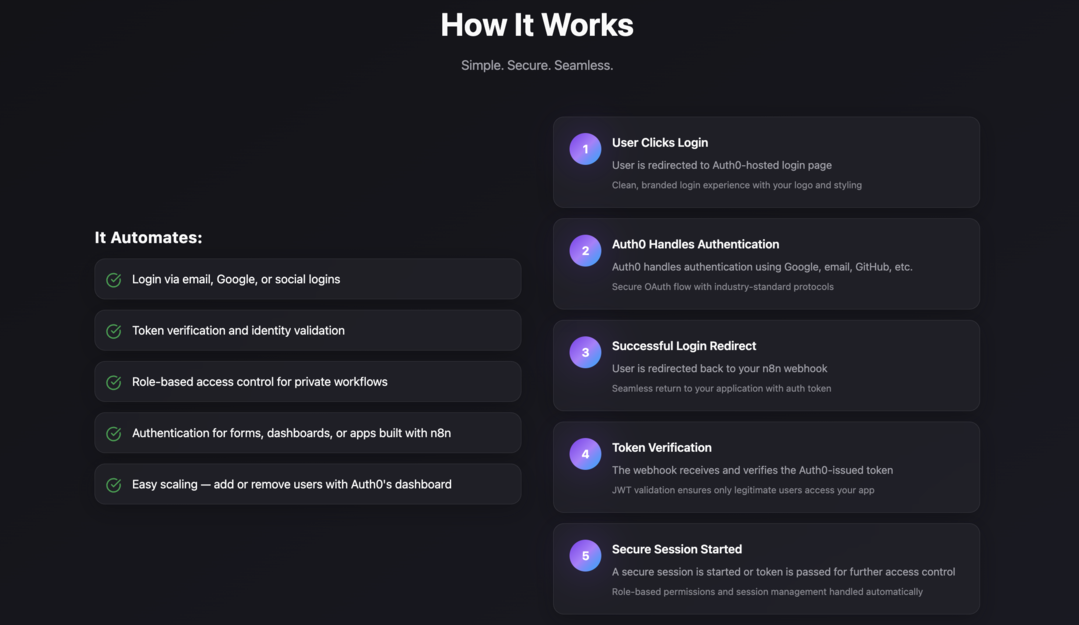Click checkmark icon beside Easy scaling item

click(114, 485)
